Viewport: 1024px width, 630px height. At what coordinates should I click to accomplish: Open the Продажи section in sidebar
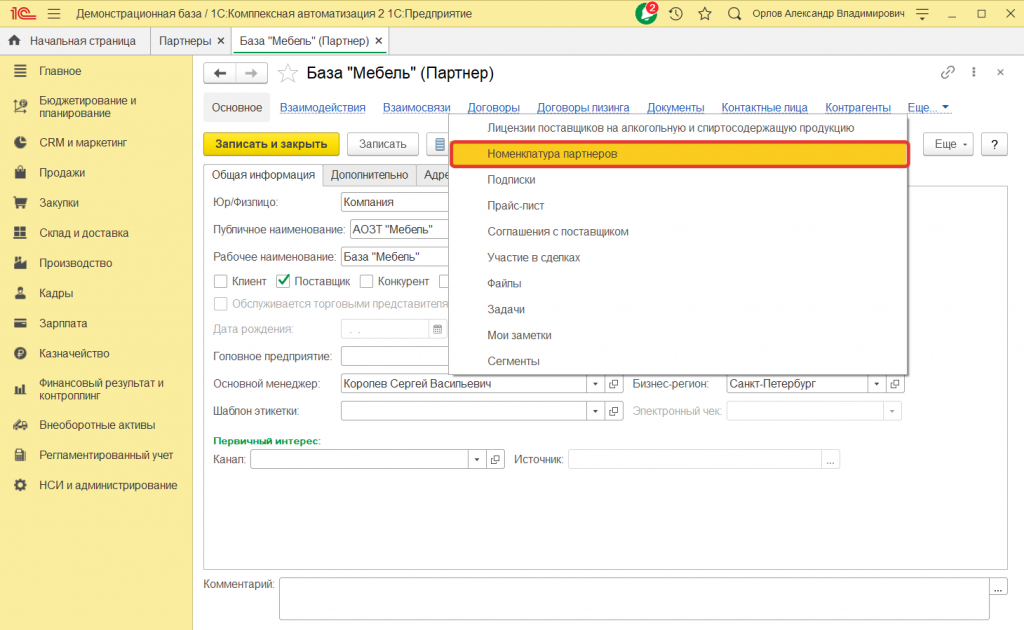tap(62, 172)
